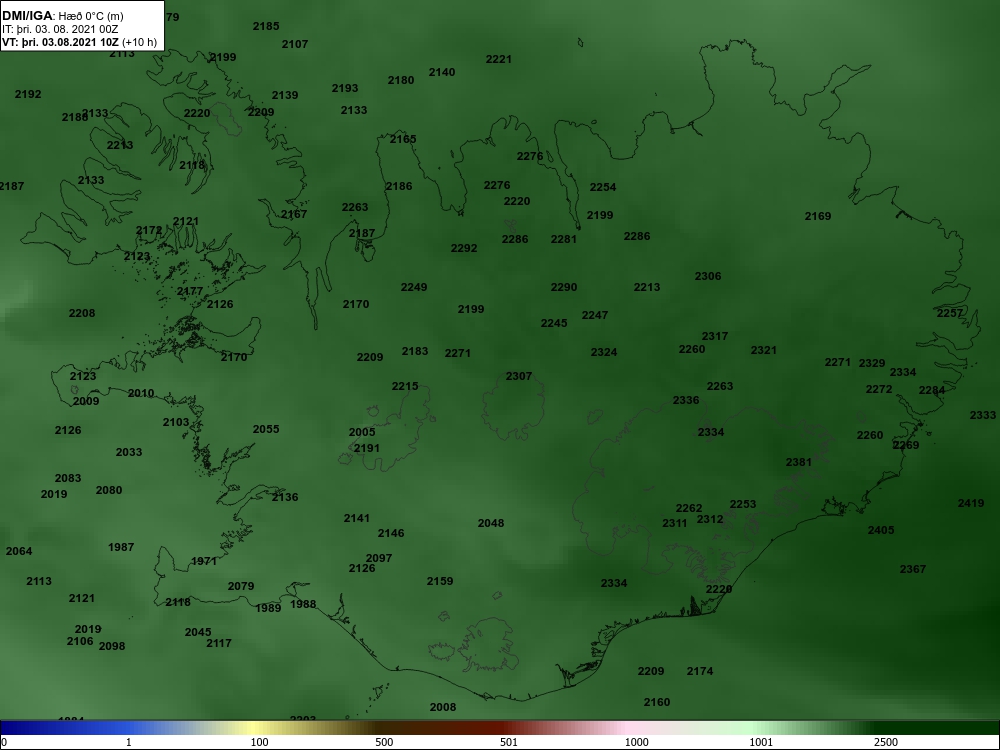1000x750 pixels.
Task: Click the map value 2292
Action: coord(464,248)
